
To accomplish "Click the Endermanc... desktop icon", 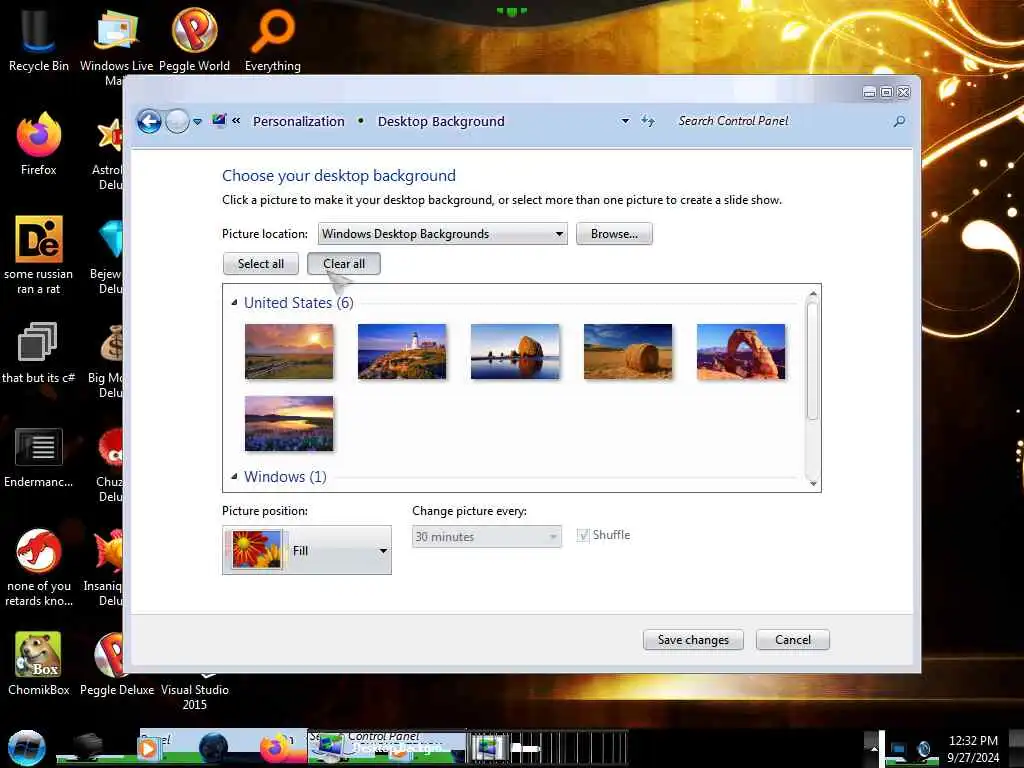I will [39, 457].
